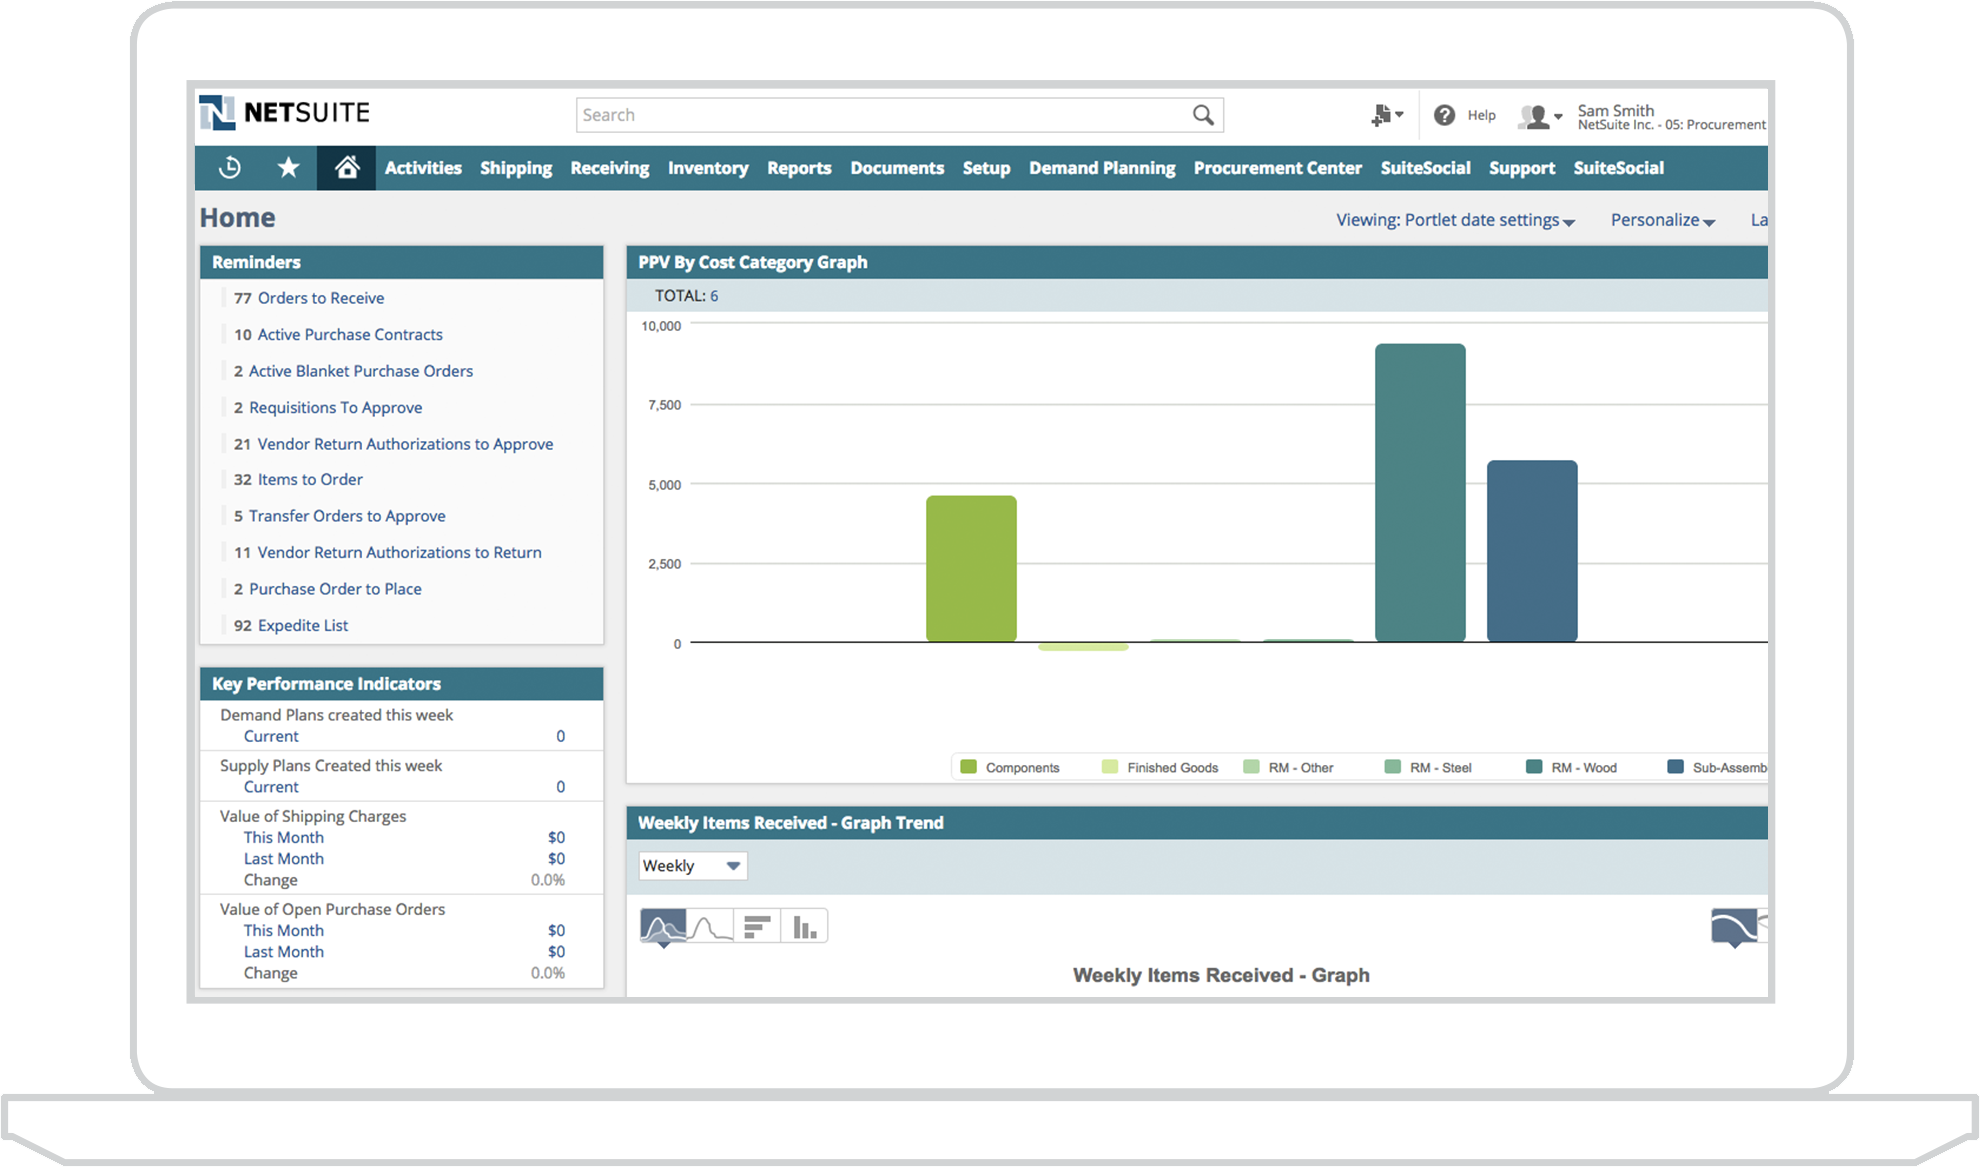Open the Setup menu
The image size is (1980, 1167).
986,168
